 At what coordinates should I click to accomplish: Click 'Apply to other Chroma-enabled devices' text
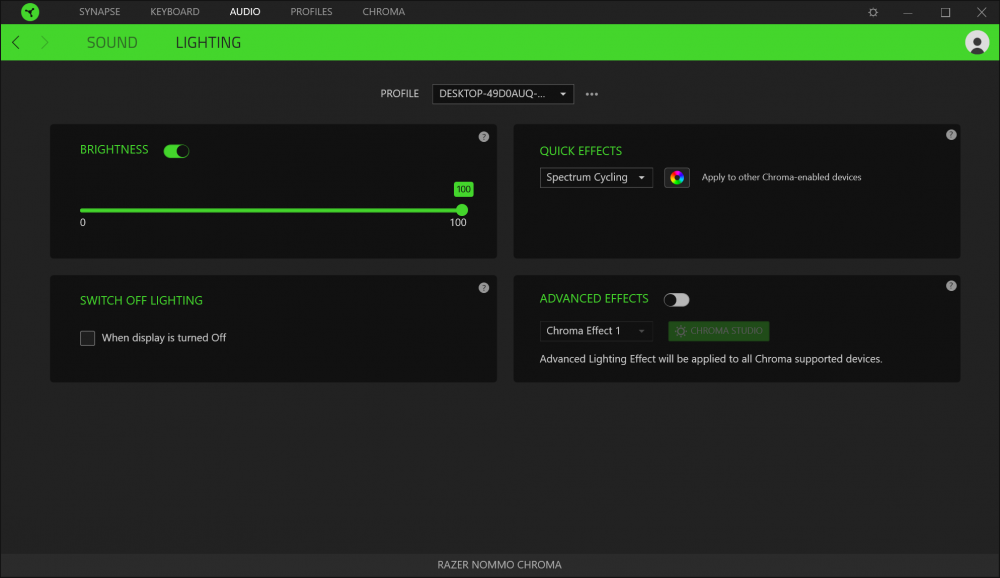pos(781,177)
